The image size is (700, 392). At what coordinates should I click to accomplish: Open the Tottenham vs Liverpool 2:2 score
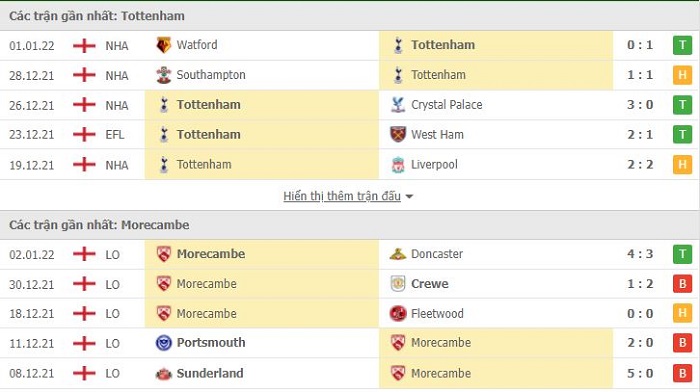[640, 165]
